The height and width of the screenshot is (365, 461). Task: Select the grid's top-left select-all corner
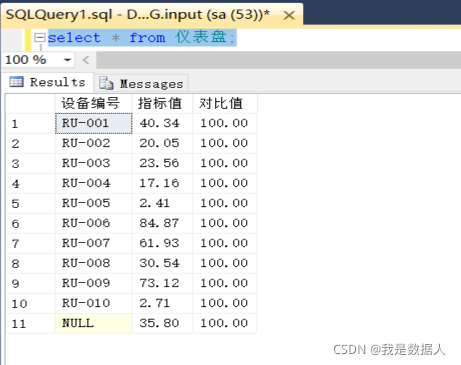31,104
